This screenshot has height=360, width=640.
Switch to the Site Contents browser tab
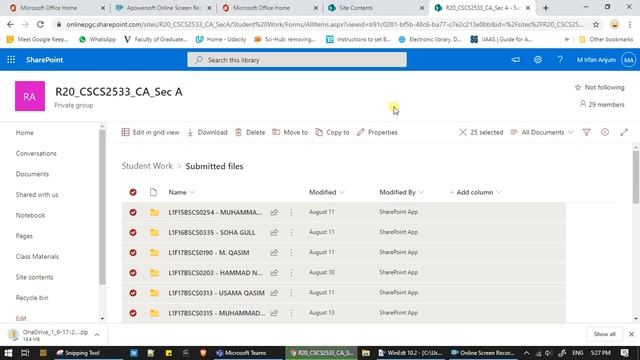pos(376,8)
